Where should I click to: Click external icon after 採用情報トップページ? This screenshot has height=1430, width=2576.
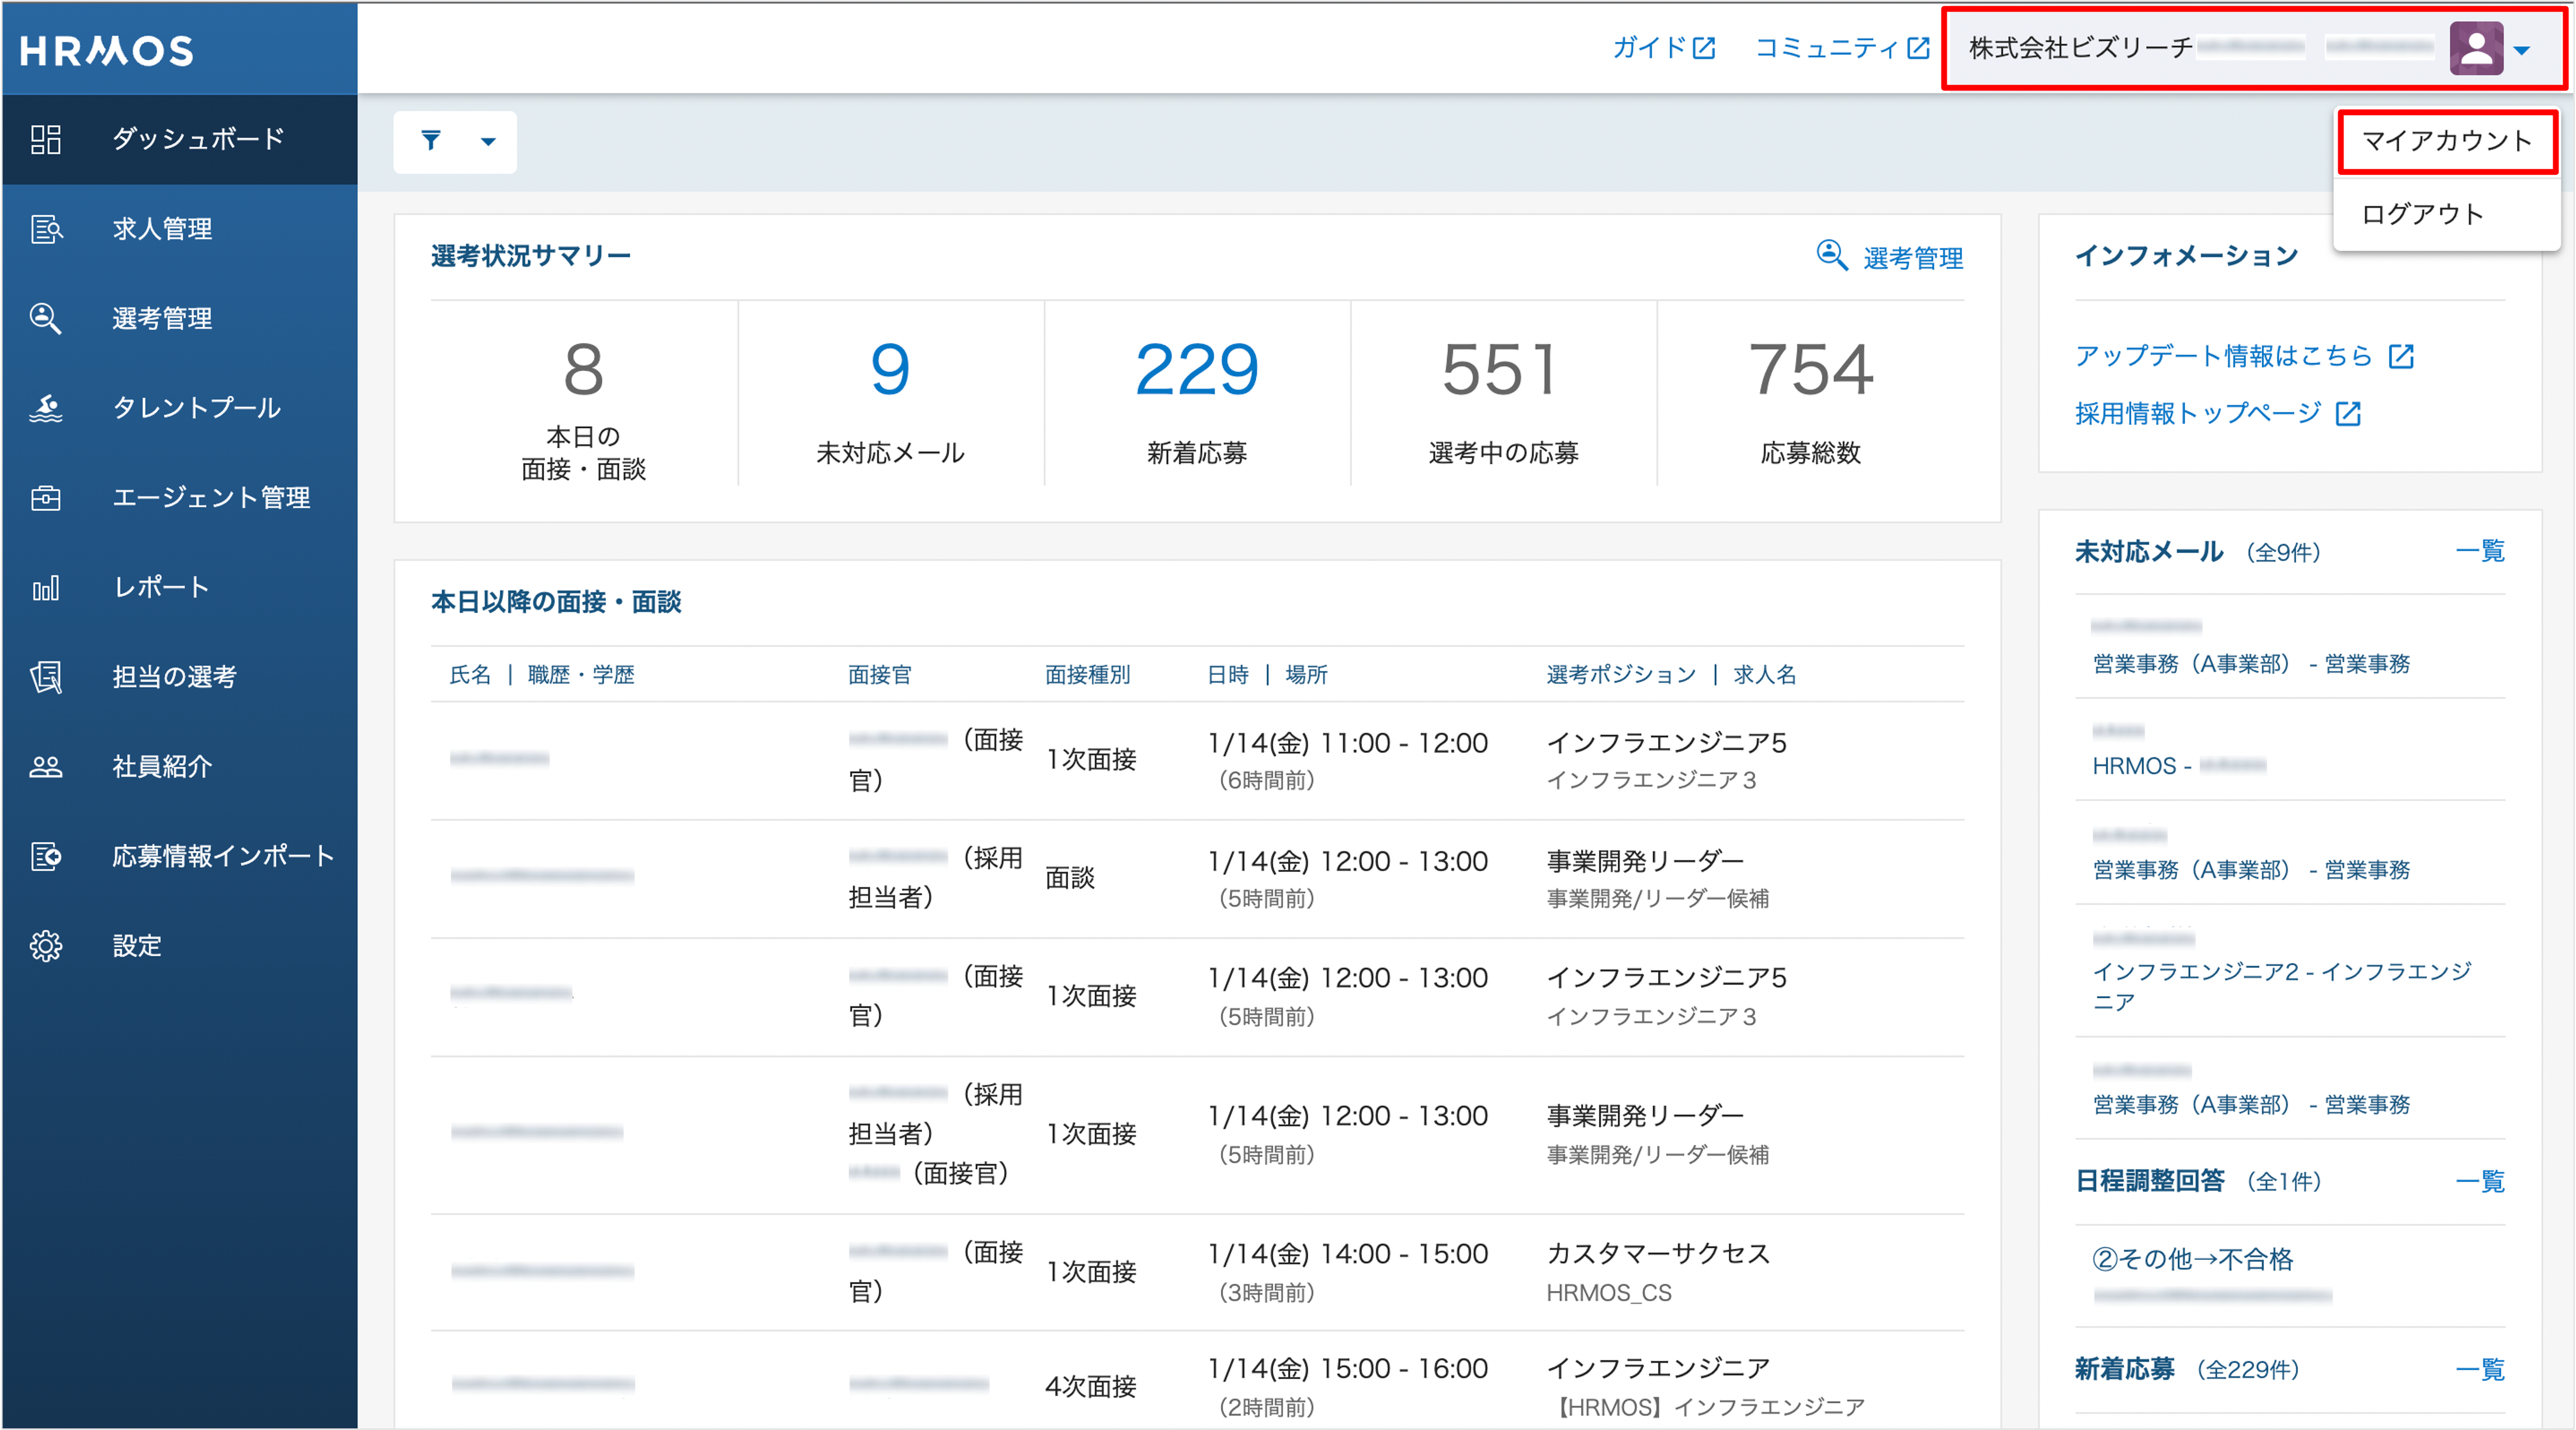2348,413
